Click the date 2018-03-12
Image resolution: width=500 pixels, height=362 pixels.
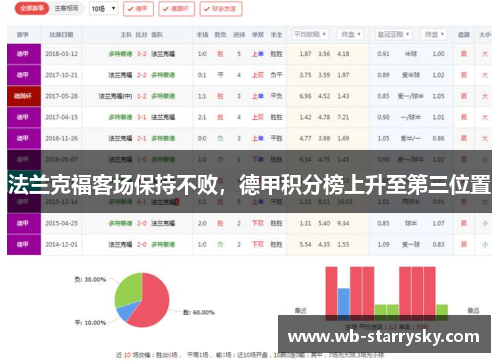pyautogui.click(x=61, y=54)
